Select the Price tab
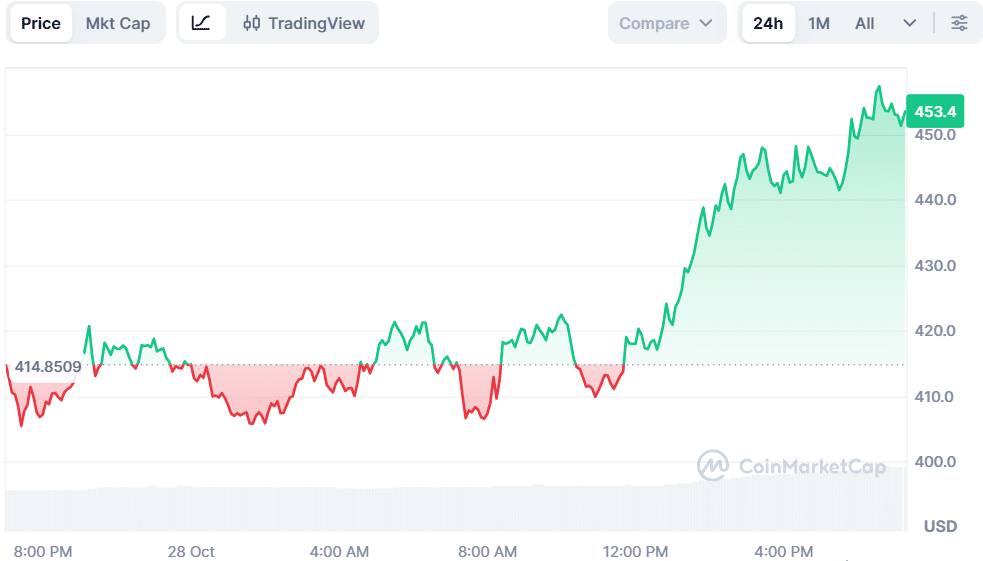983x561 pixels. (41, 23)
